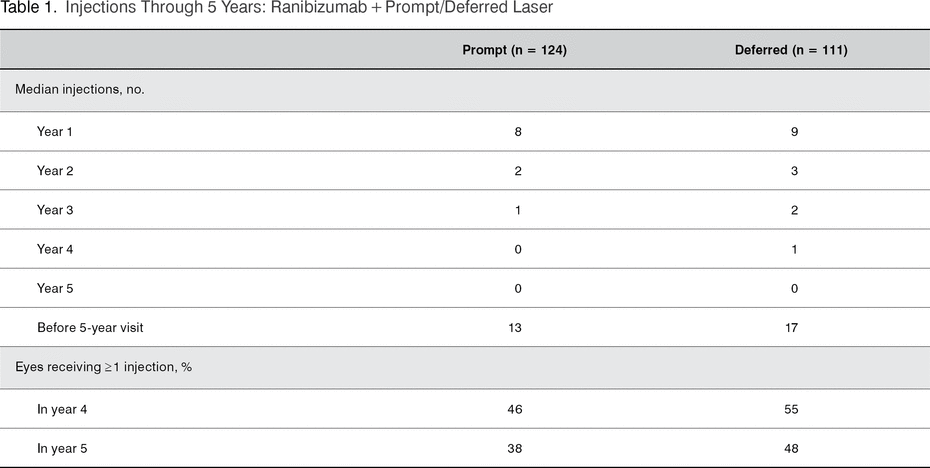Click the Year 4 row label
Image resolution: width=930 pixels, height=468 pixels.
click(x=55, y=249)
